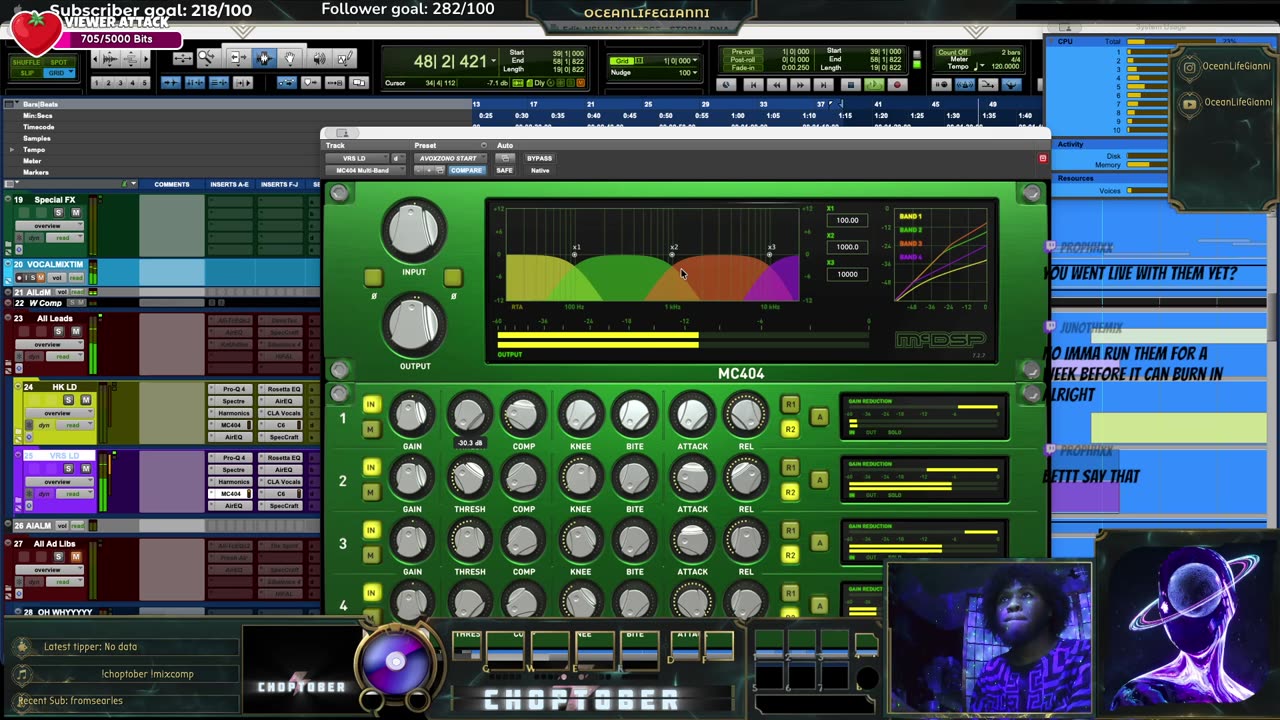The width and height of the screenshot is (1280, 720).
Task: Choose the Scrubber speaker tool
Action: pos(318,59)
